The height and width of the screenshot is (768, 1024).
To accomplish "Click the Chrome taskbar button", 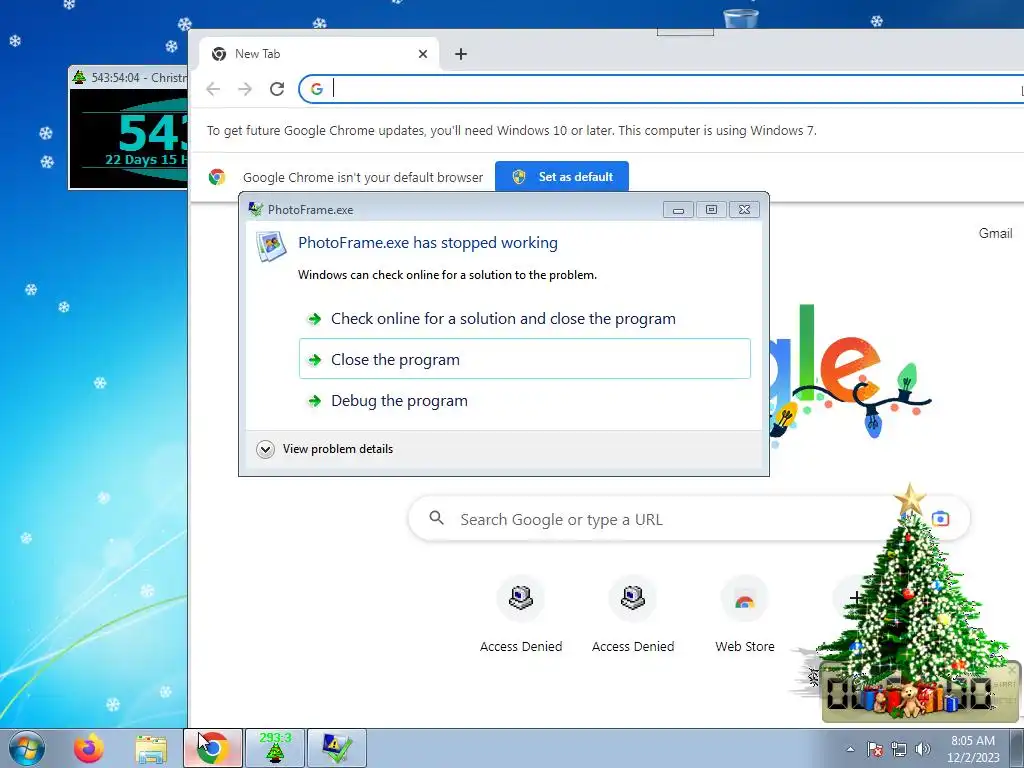I will [x=213, y=748].
